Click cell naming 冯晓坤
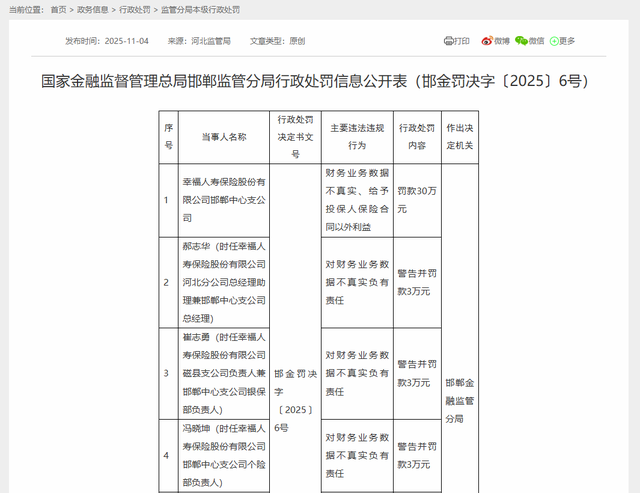 (224, 455)
